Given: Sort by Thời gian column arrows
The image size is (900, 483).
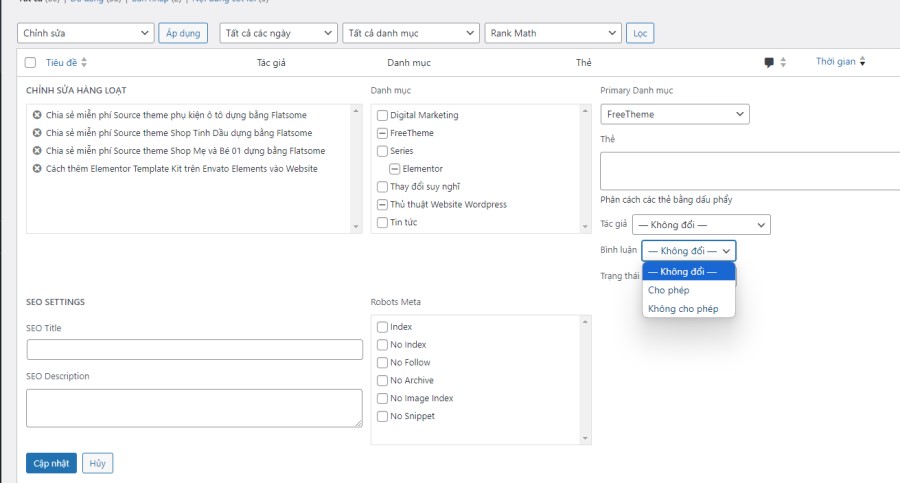Looking at the screenshot, I should pos(863,62).
